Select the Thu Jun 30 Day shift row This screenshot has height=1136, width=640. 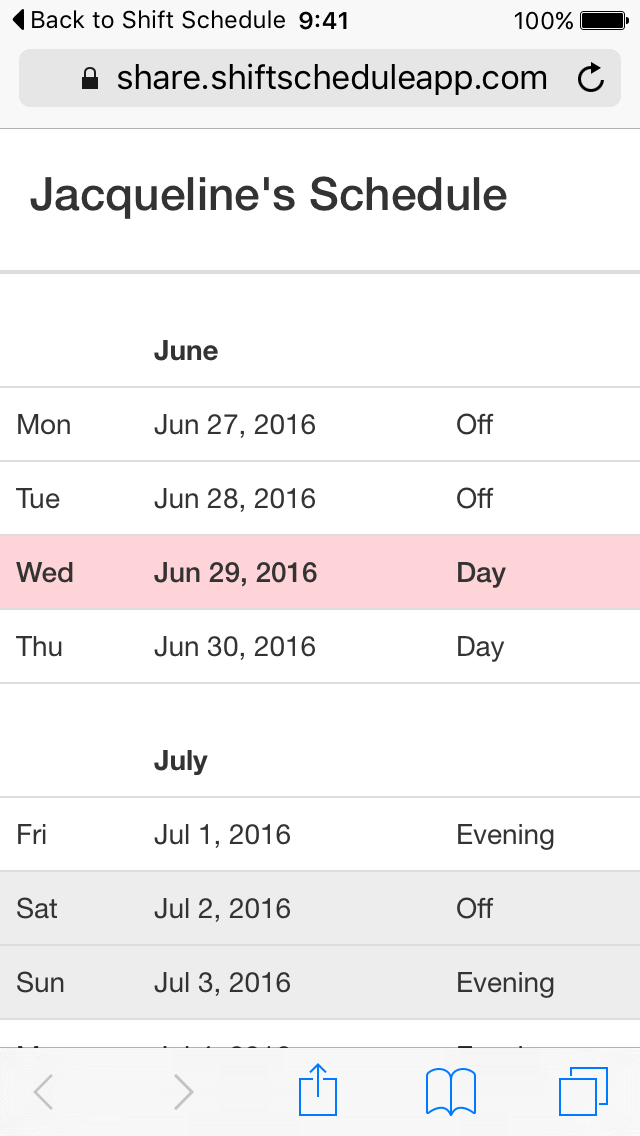[320, 646]
